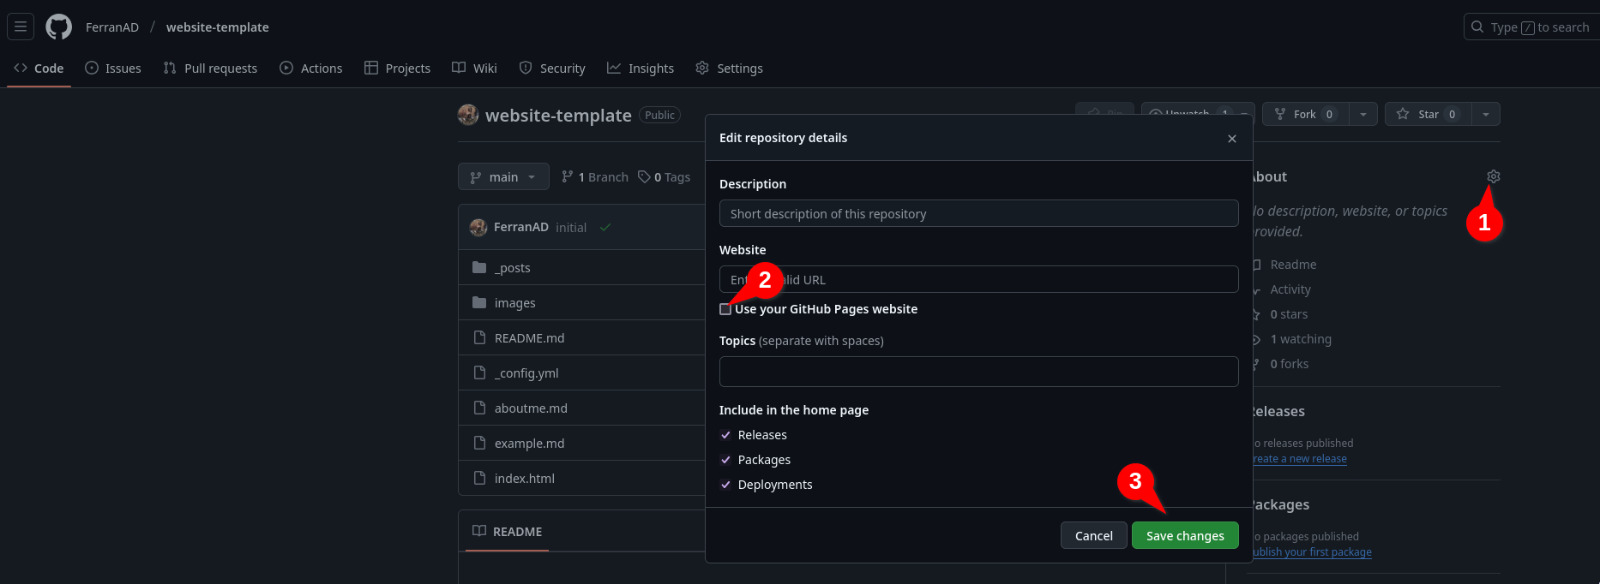Click the 0 Tags tag icon
This screenshot has width=1600, height=584.
tap(644, 177)
